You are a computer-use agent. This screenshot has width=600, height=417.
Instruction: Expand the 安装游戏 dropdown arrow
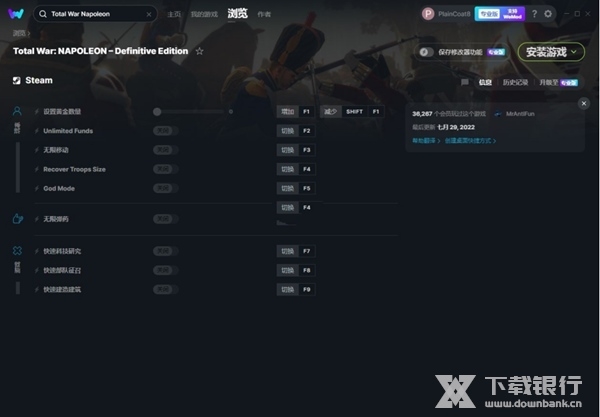pos(574,52)
